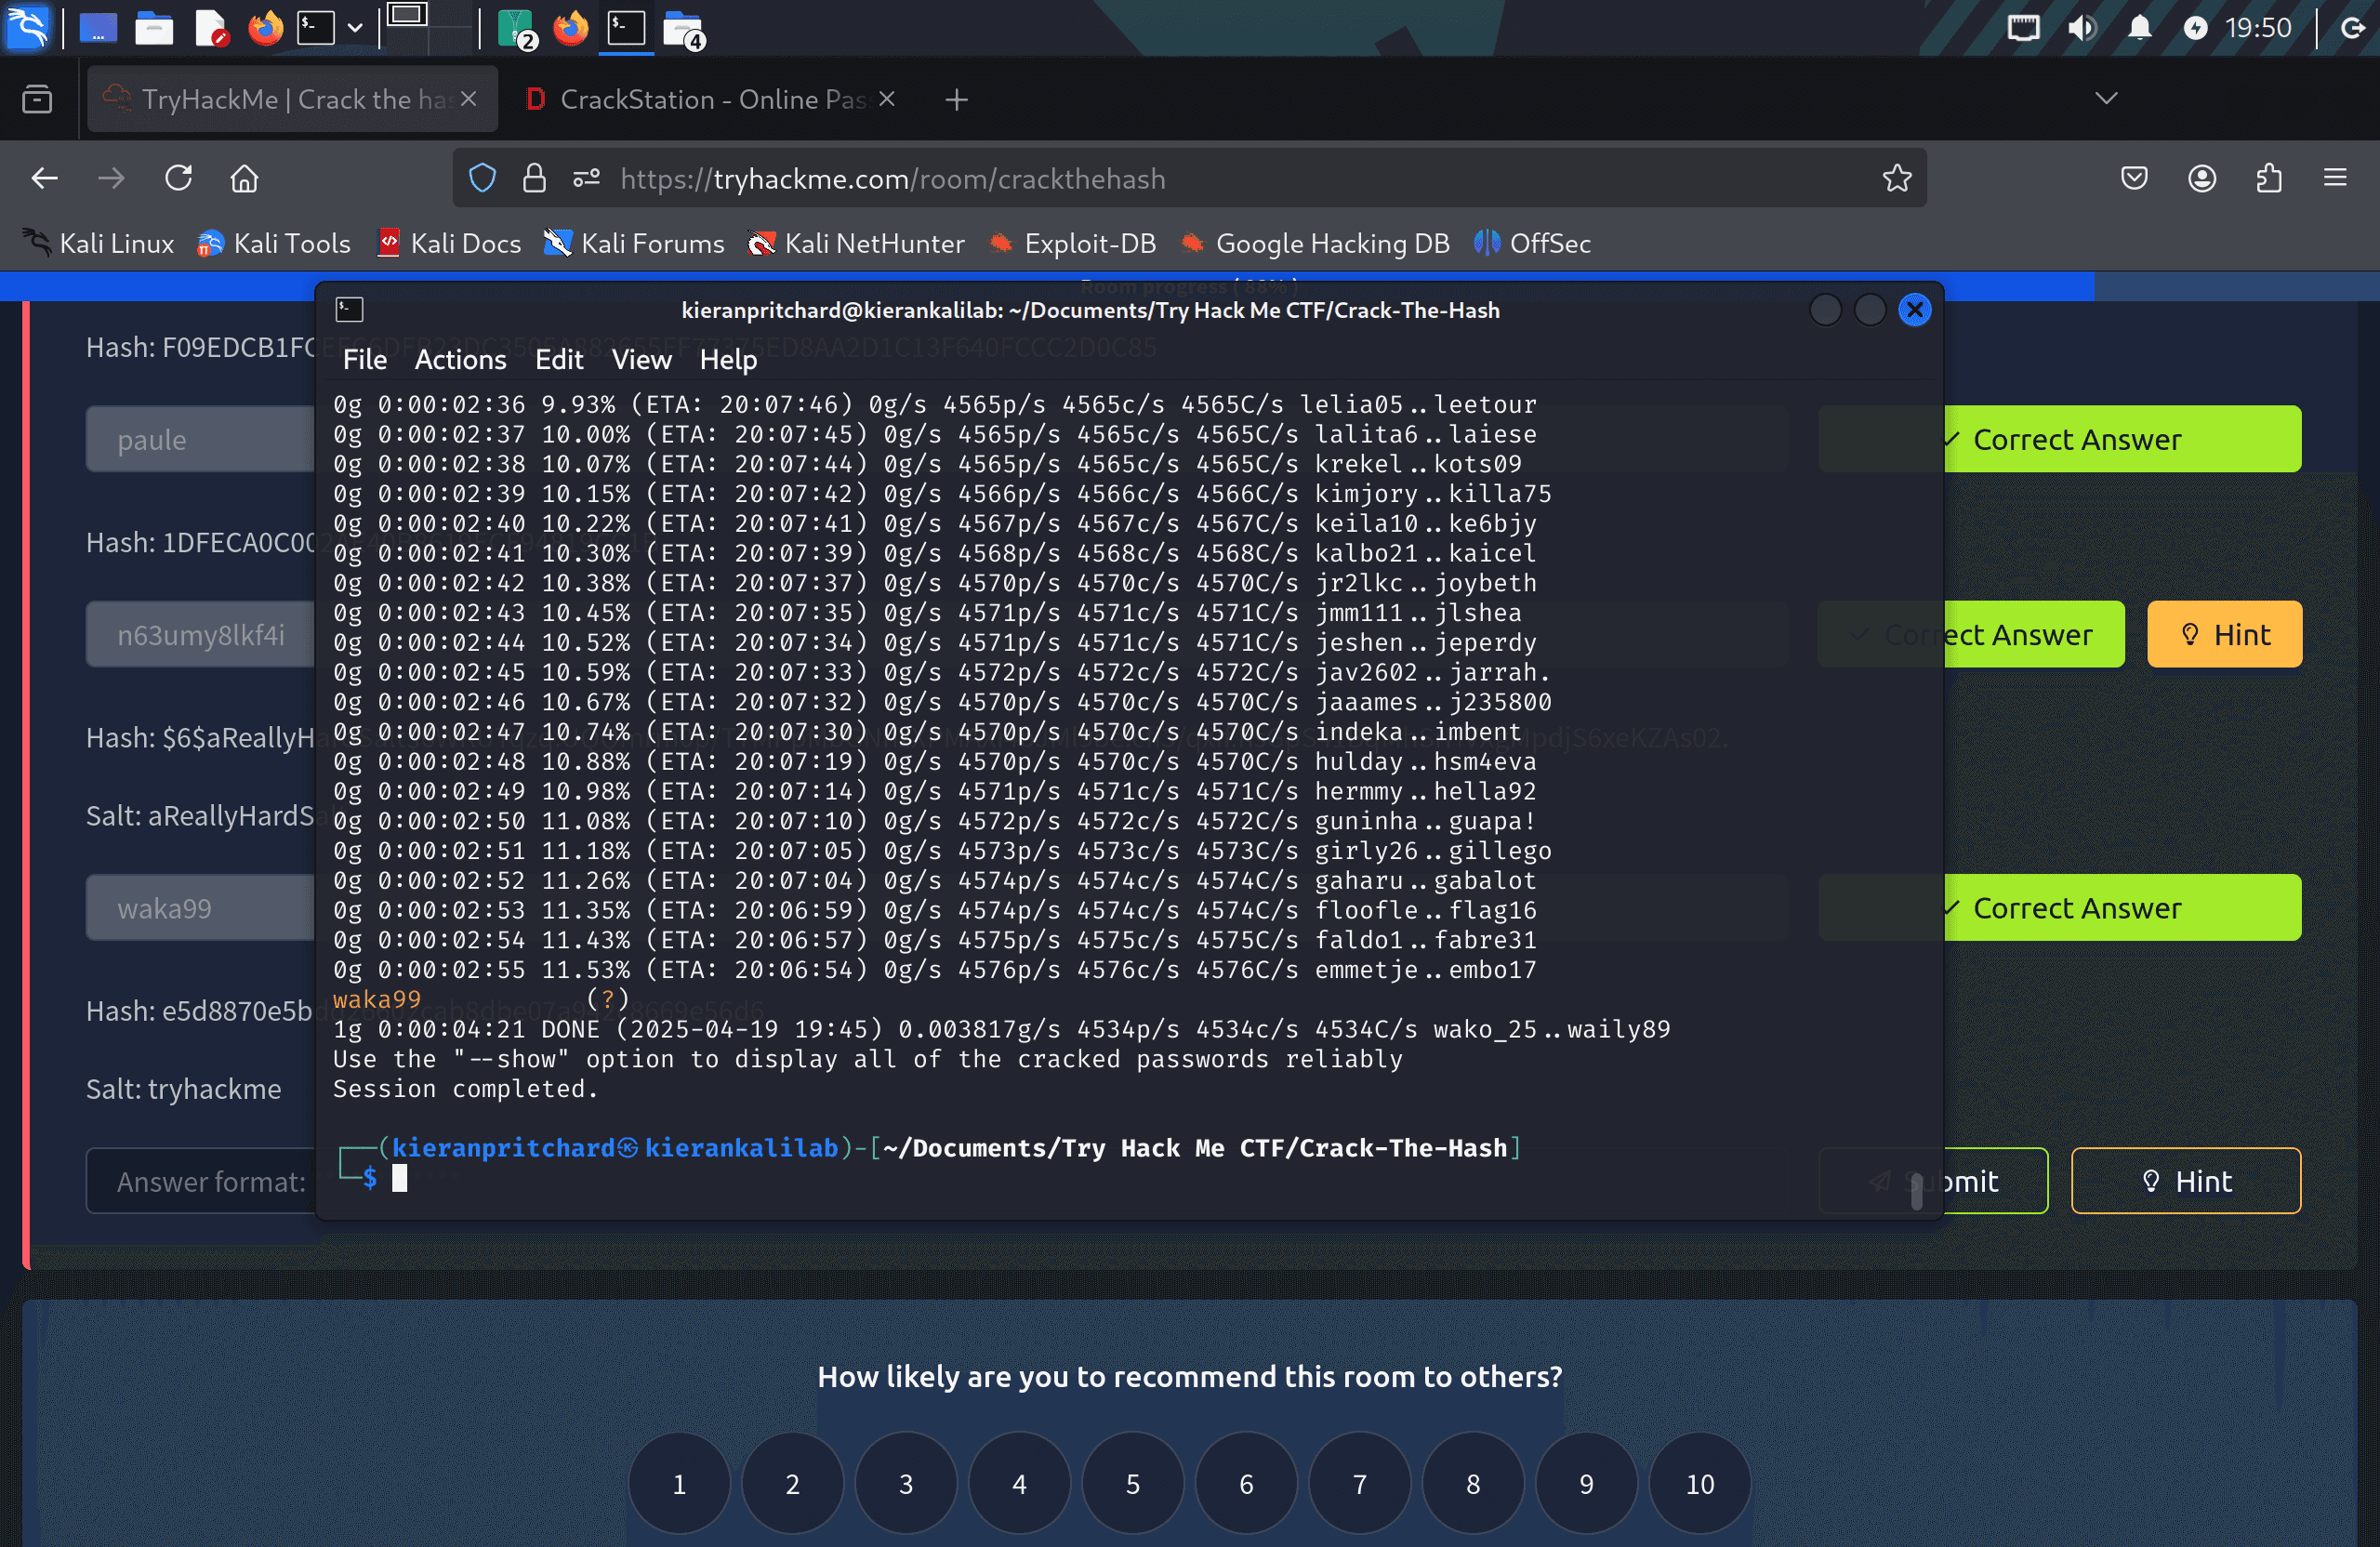2380x1547 pixels.
Task: Rate recommendation as 5
Action: pyautogui.click(x=1132, y=1484)
